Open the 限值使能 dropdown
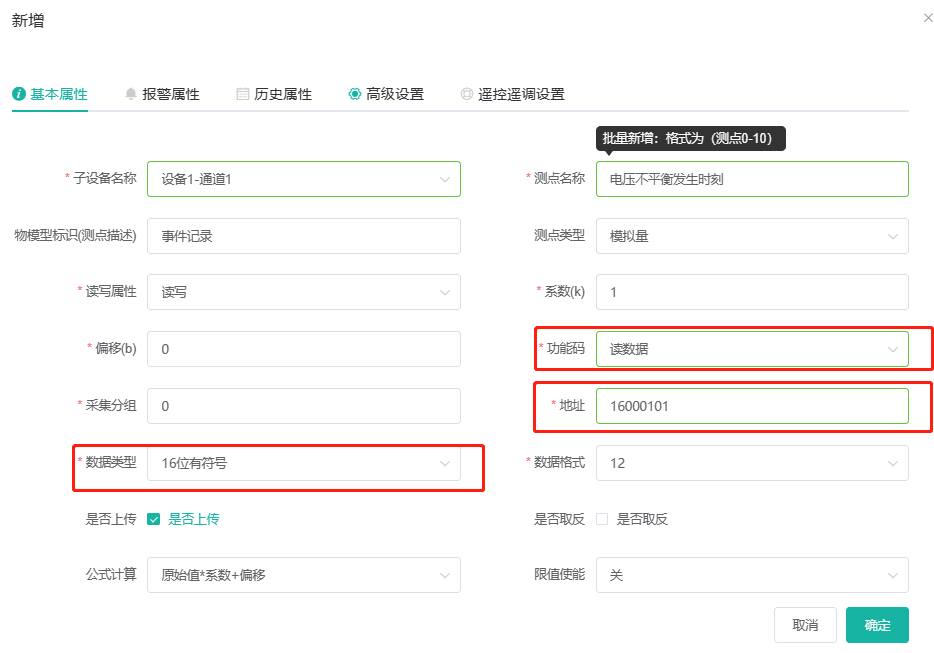Image resolution: width=934 pixels, height=653 pixels. pos(751,575)
